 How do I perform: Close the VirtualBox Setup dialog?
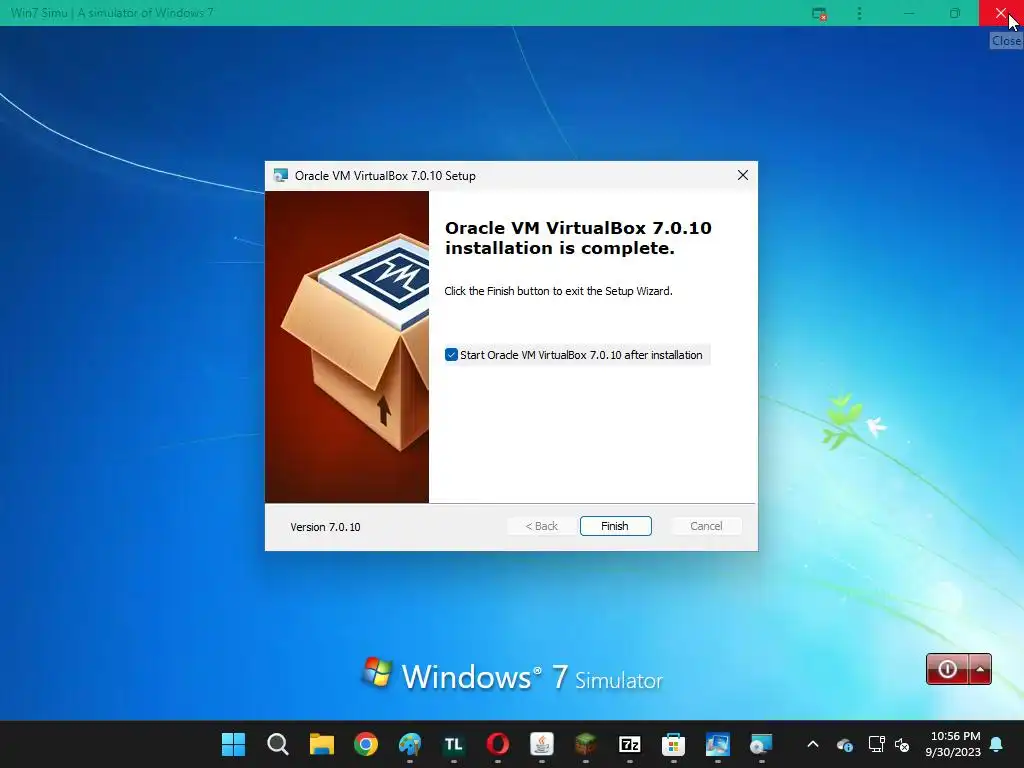[743, 175]
